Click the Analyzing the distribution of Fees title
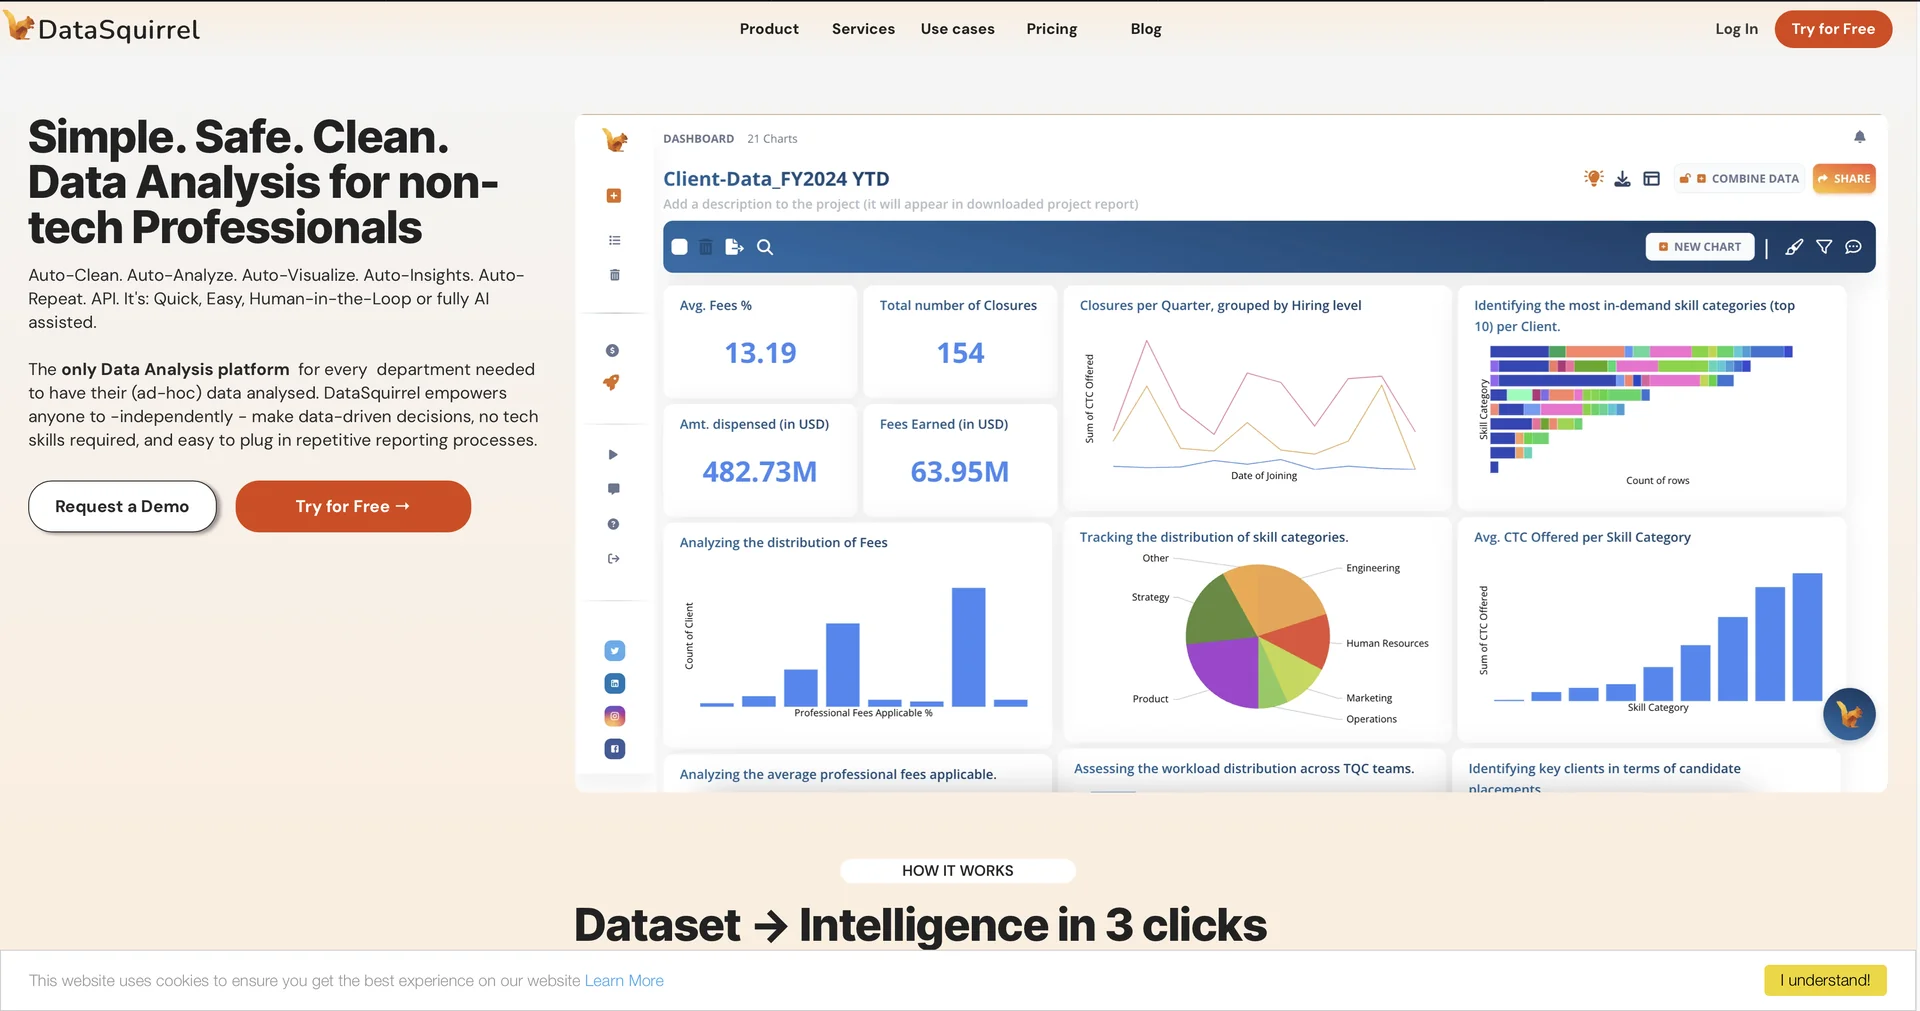This screenshot has width=1920, height=1011. (x=784, y=543)
